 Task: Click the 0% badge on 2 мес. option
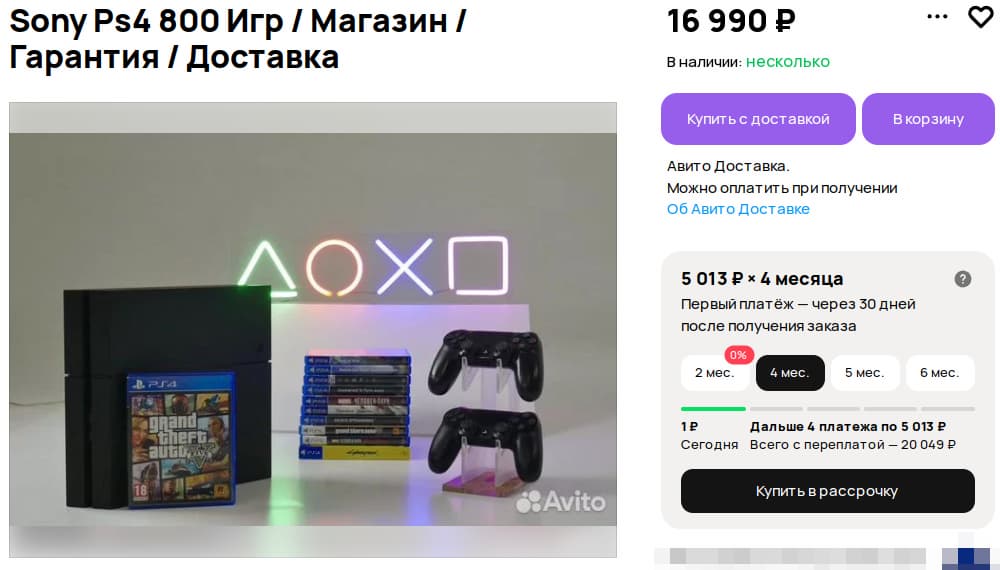[739, 355]
